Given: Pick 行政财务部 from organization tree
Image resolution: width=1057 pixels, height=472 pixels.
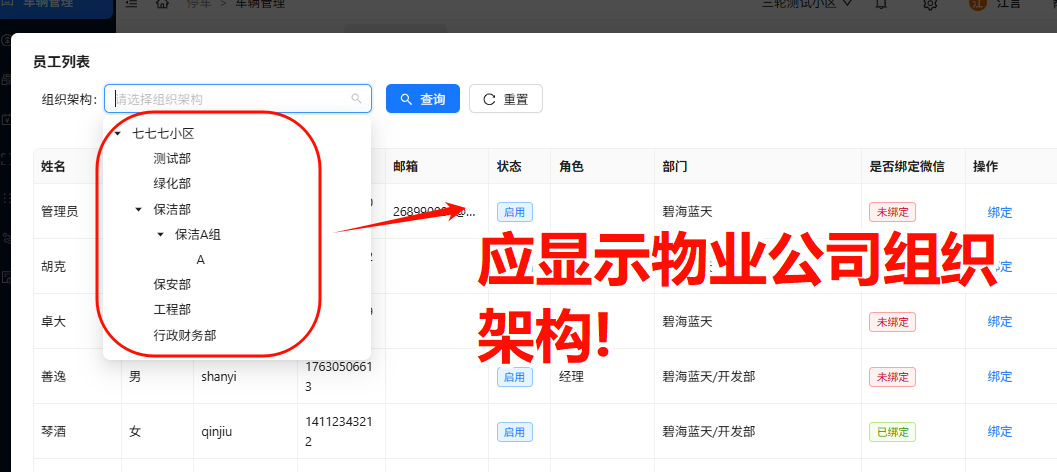Looking at the screenshot, I should [185, 336].
